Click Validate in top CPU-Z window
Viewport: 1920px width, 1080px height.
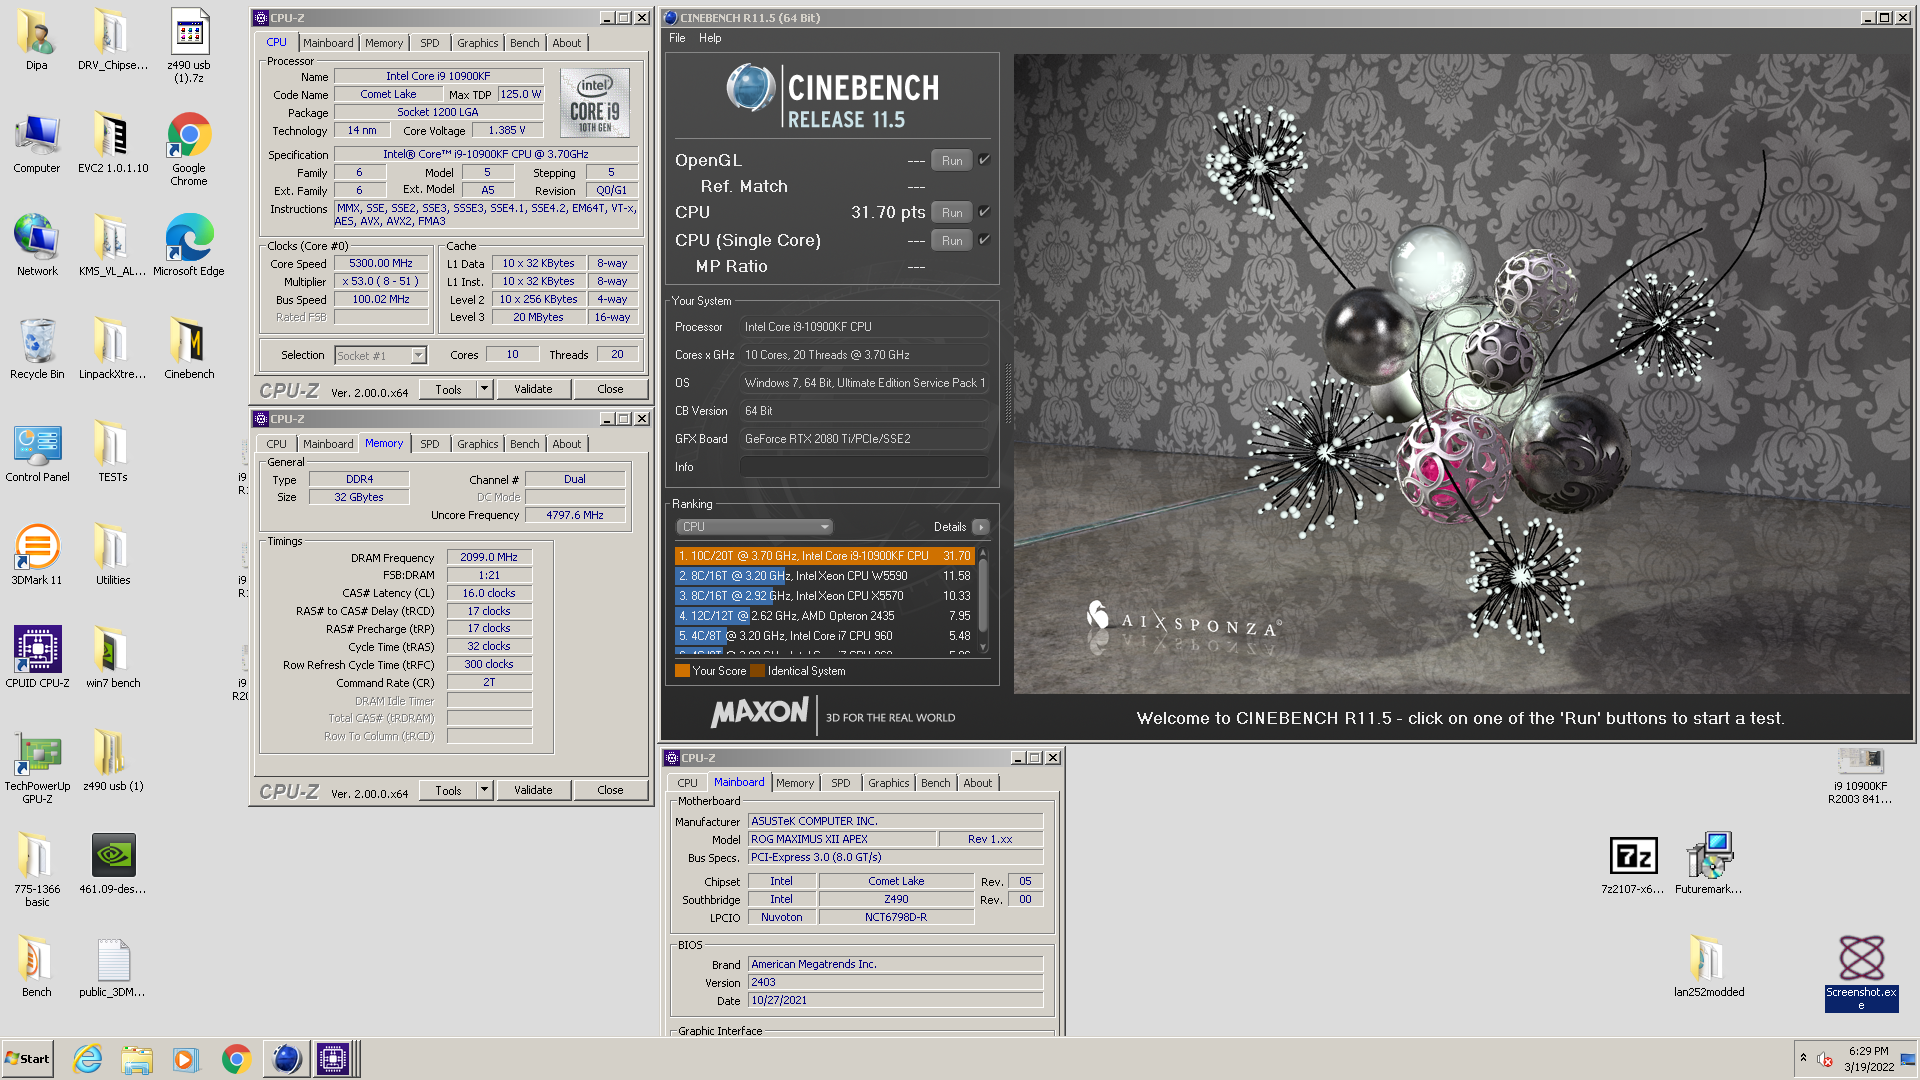click(x=533, y=389)
